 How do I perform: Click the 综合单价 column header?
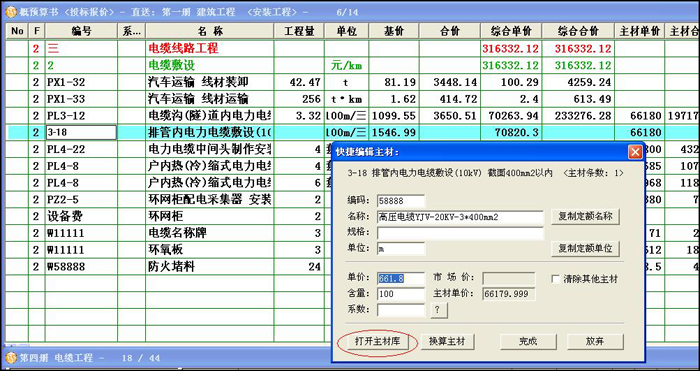coord(511,31)
